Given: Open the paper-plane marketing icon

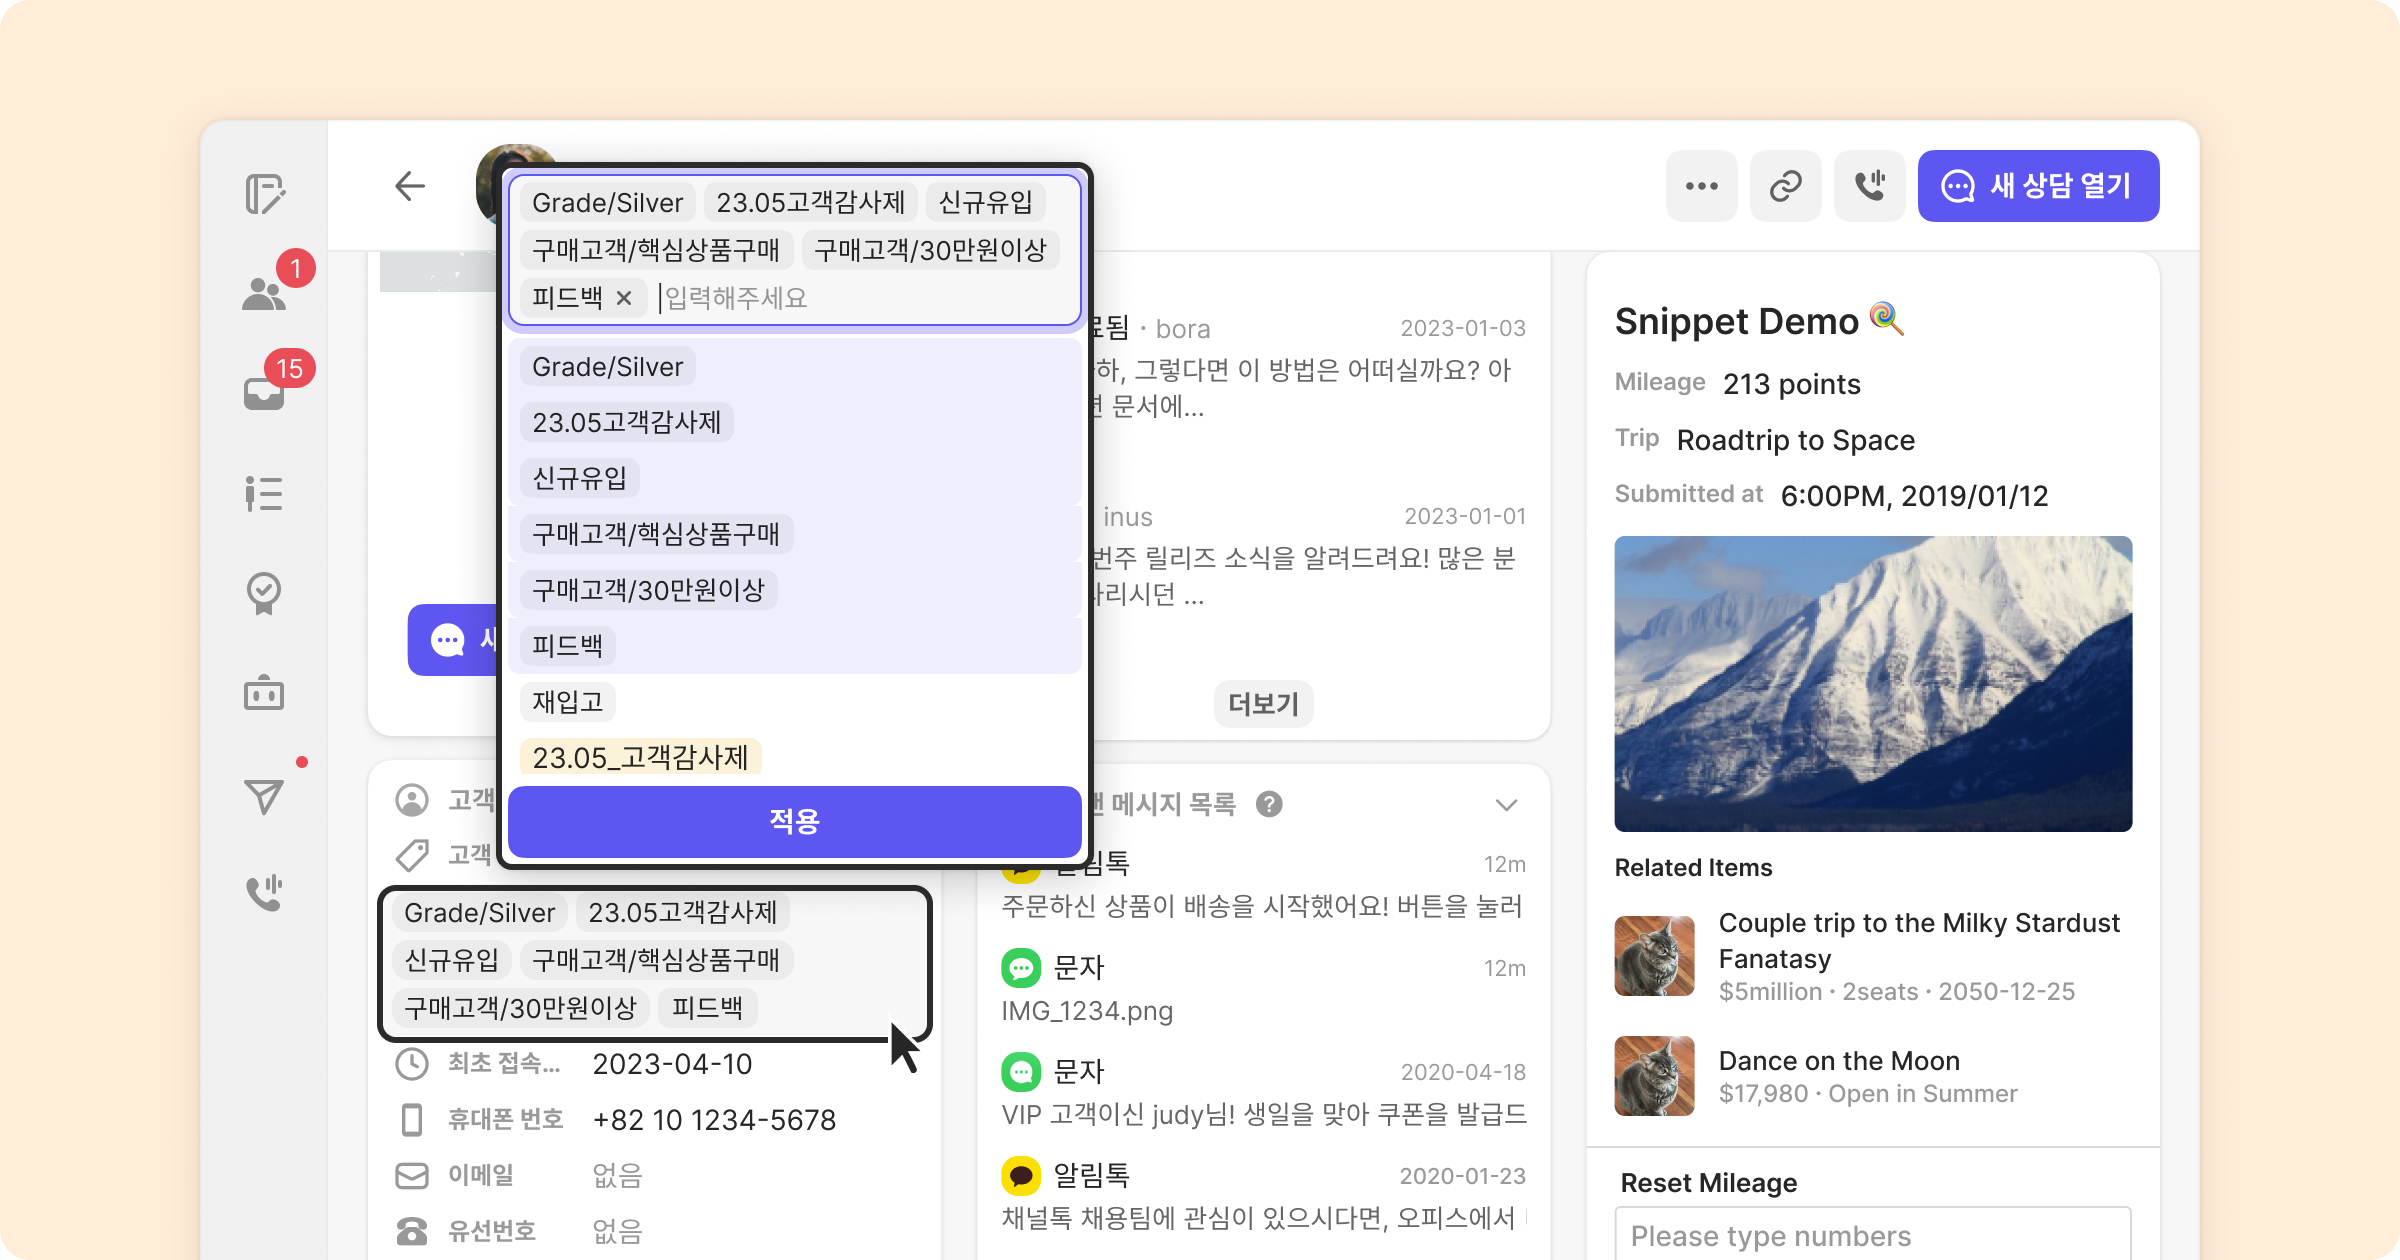Looking at the screenshot, I should (264, 796).
